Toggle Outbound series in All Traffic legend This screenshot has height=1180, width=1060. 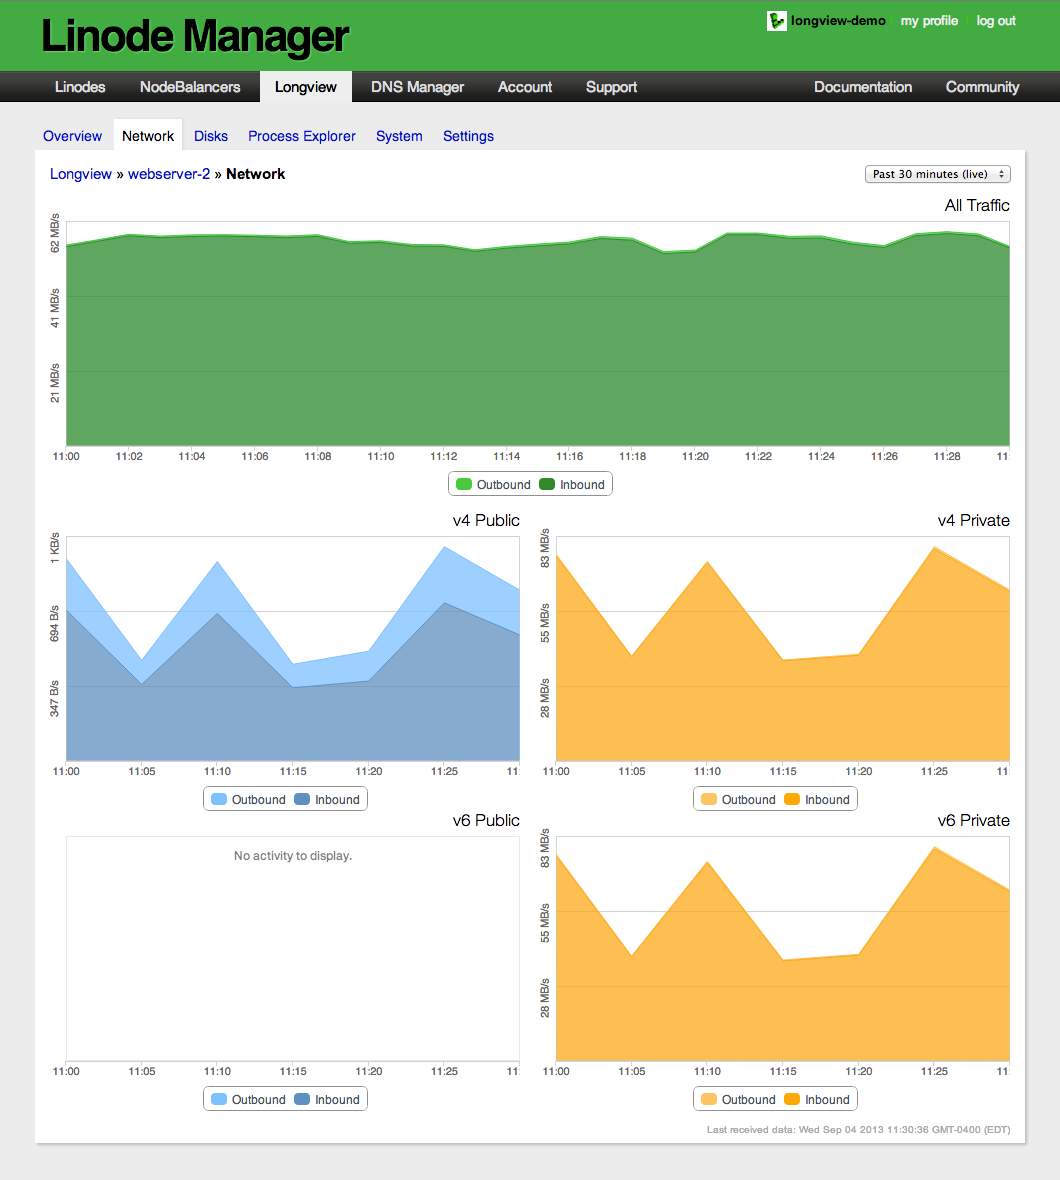pos(493,485)
